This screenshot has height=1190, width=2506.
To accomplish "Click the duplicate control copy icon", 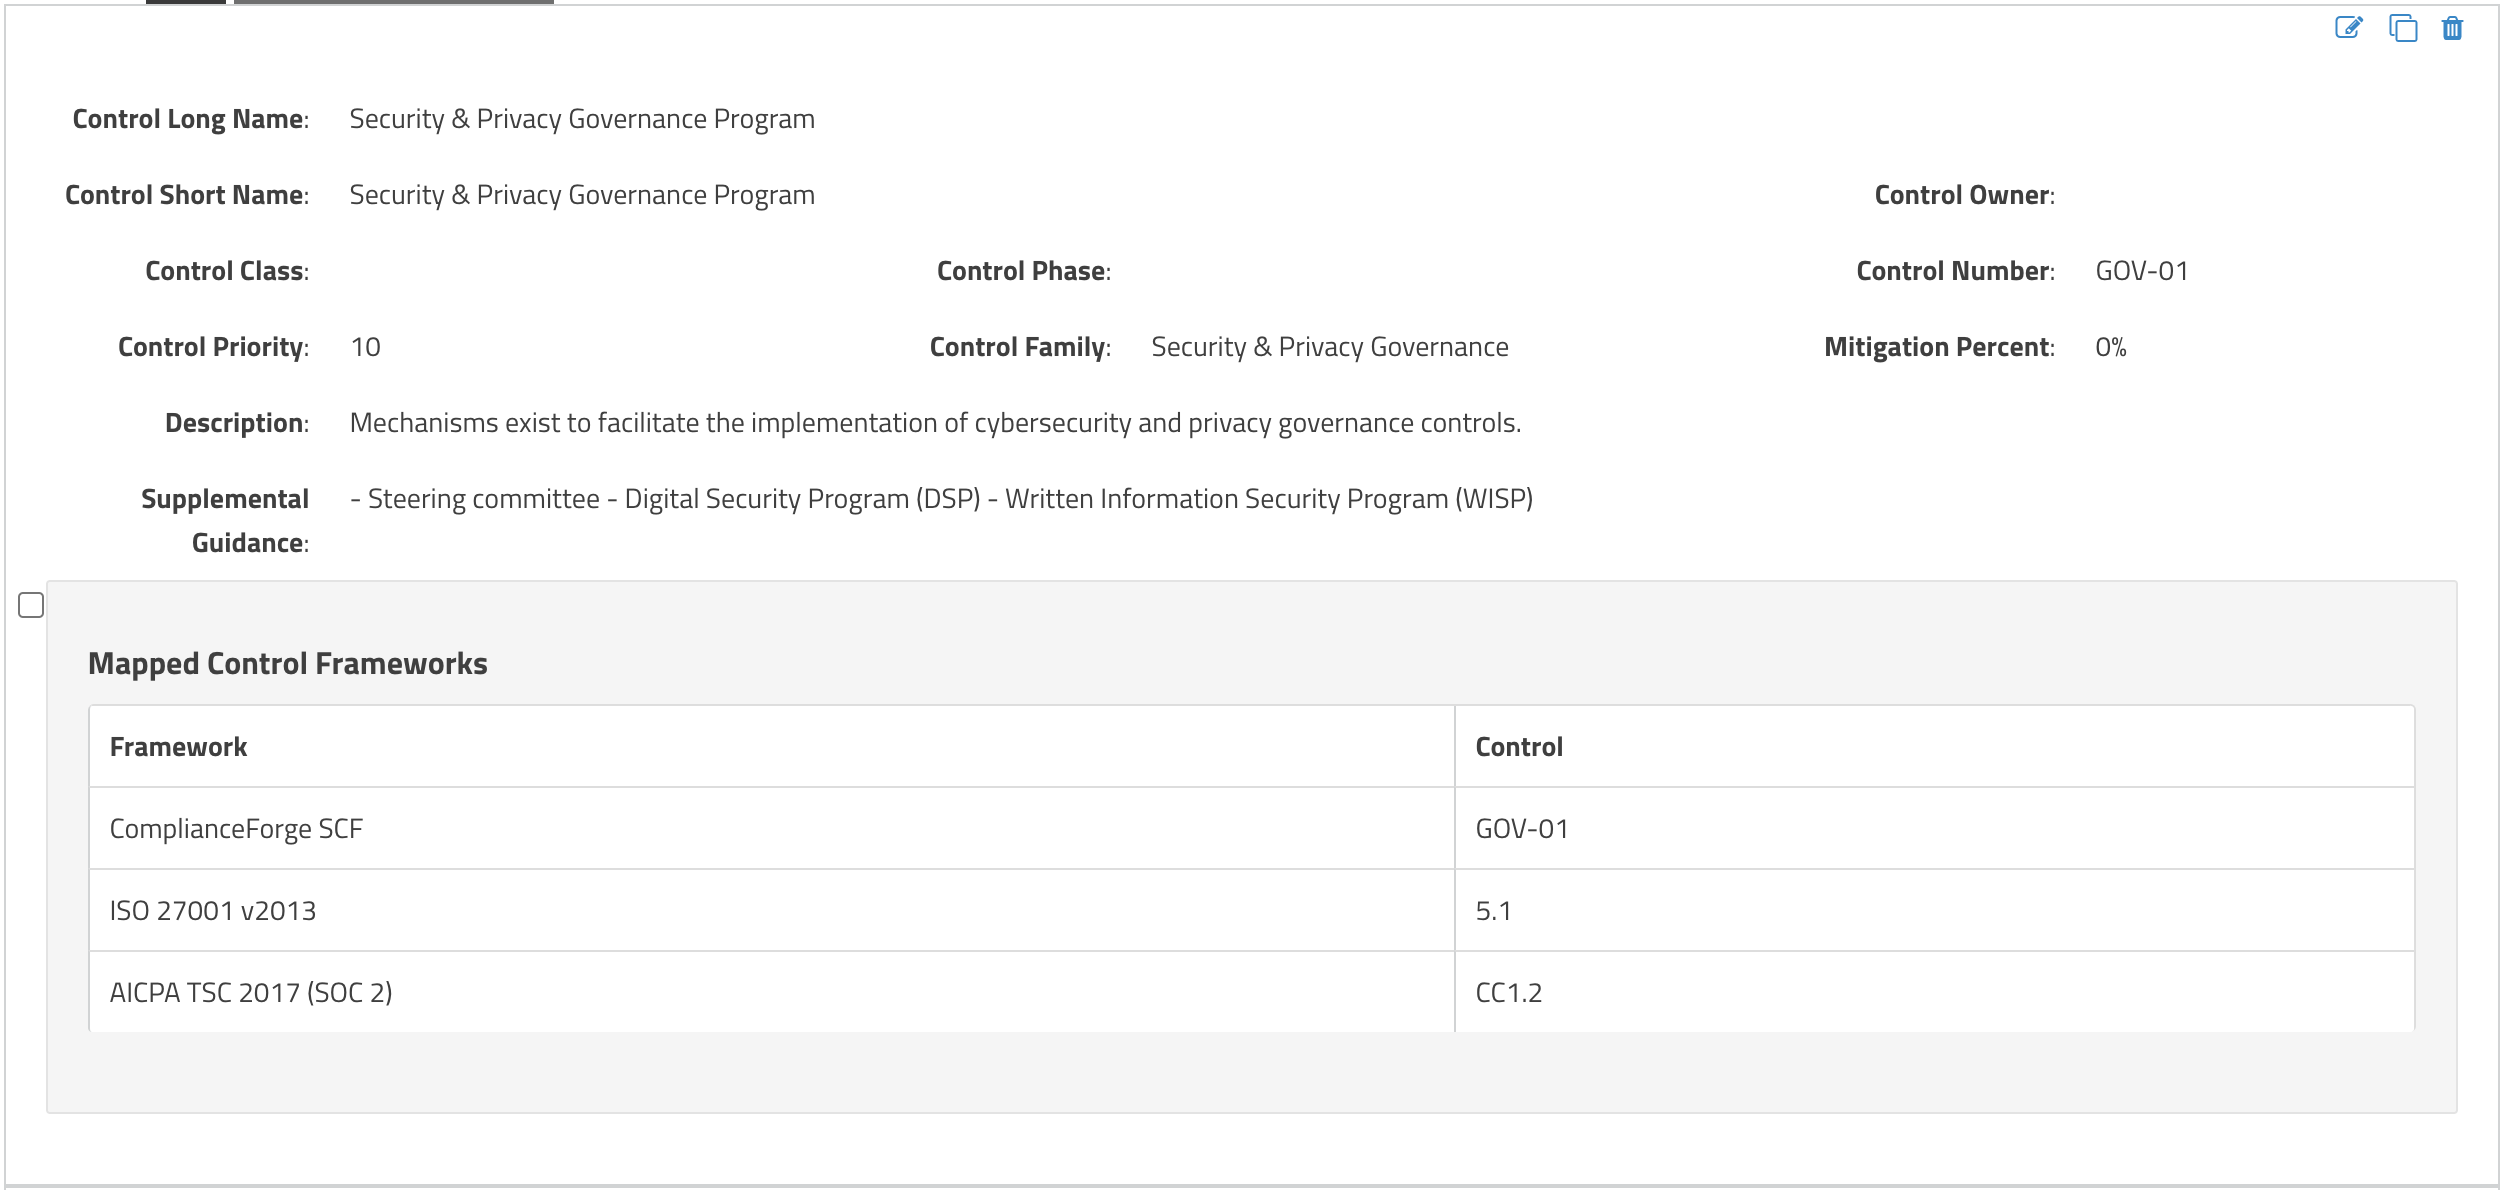I will tap(2402, 28).
